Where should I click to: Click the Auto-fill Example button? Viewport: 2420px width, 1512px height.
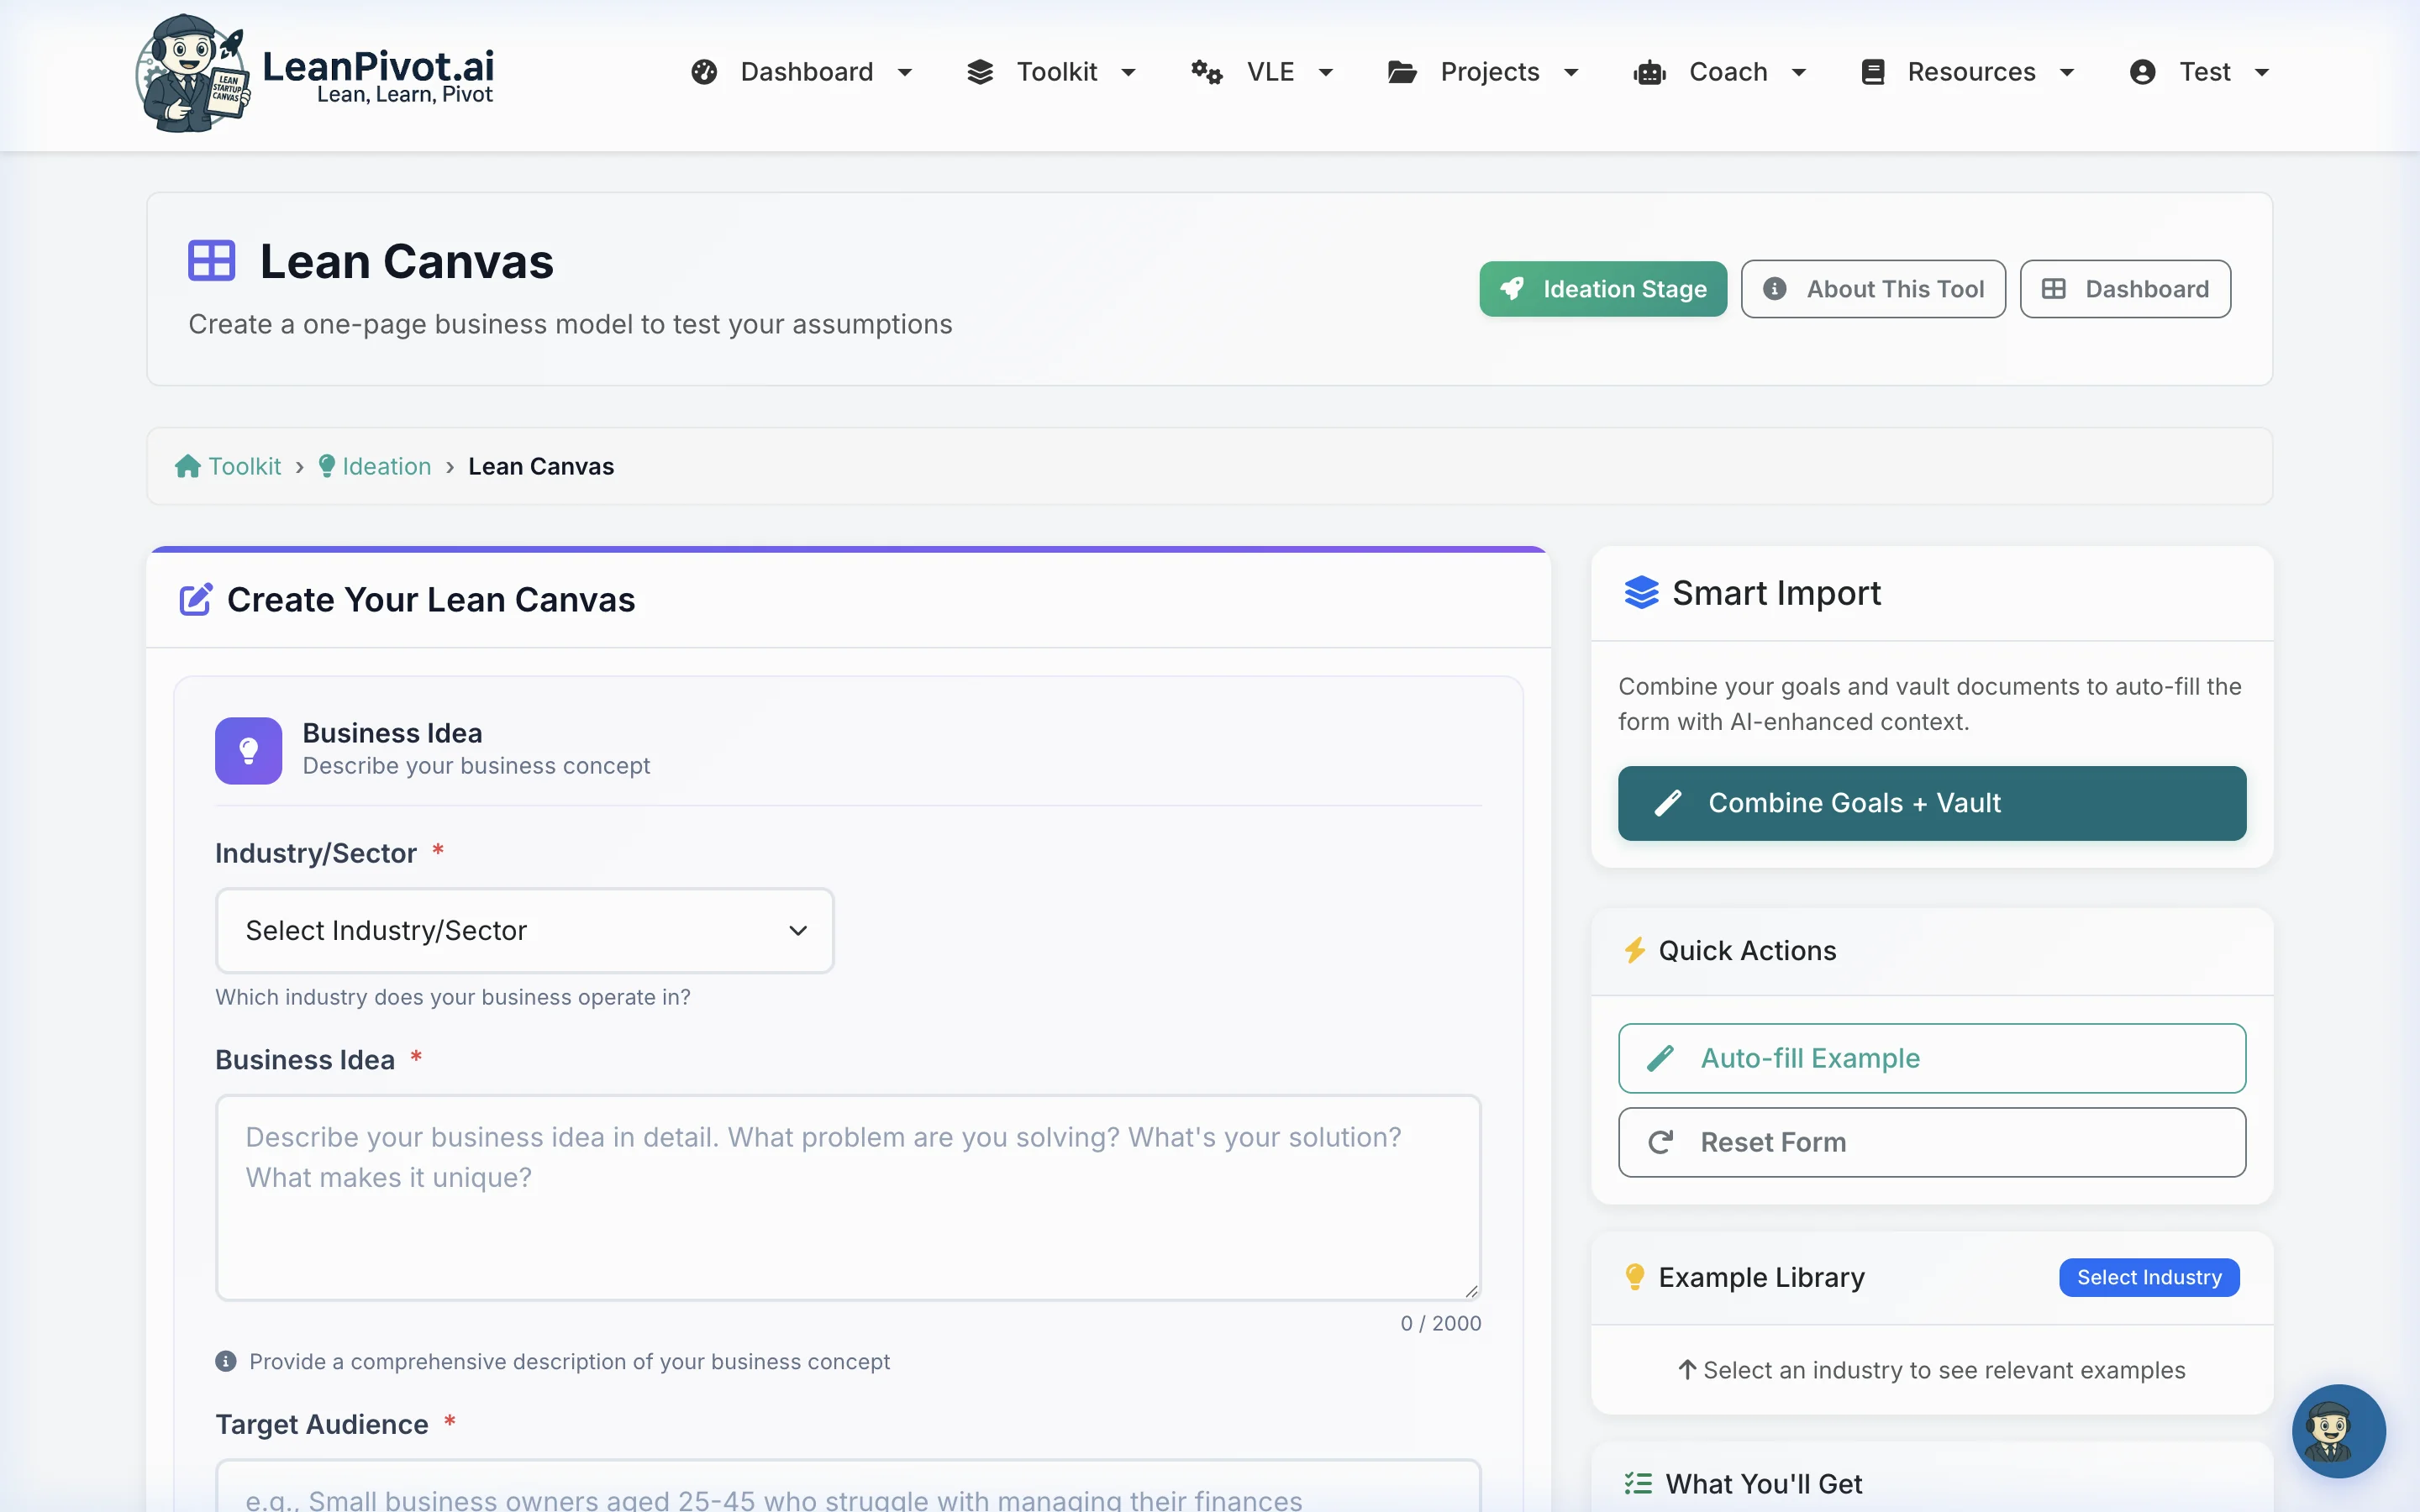coord(1931,1058)
